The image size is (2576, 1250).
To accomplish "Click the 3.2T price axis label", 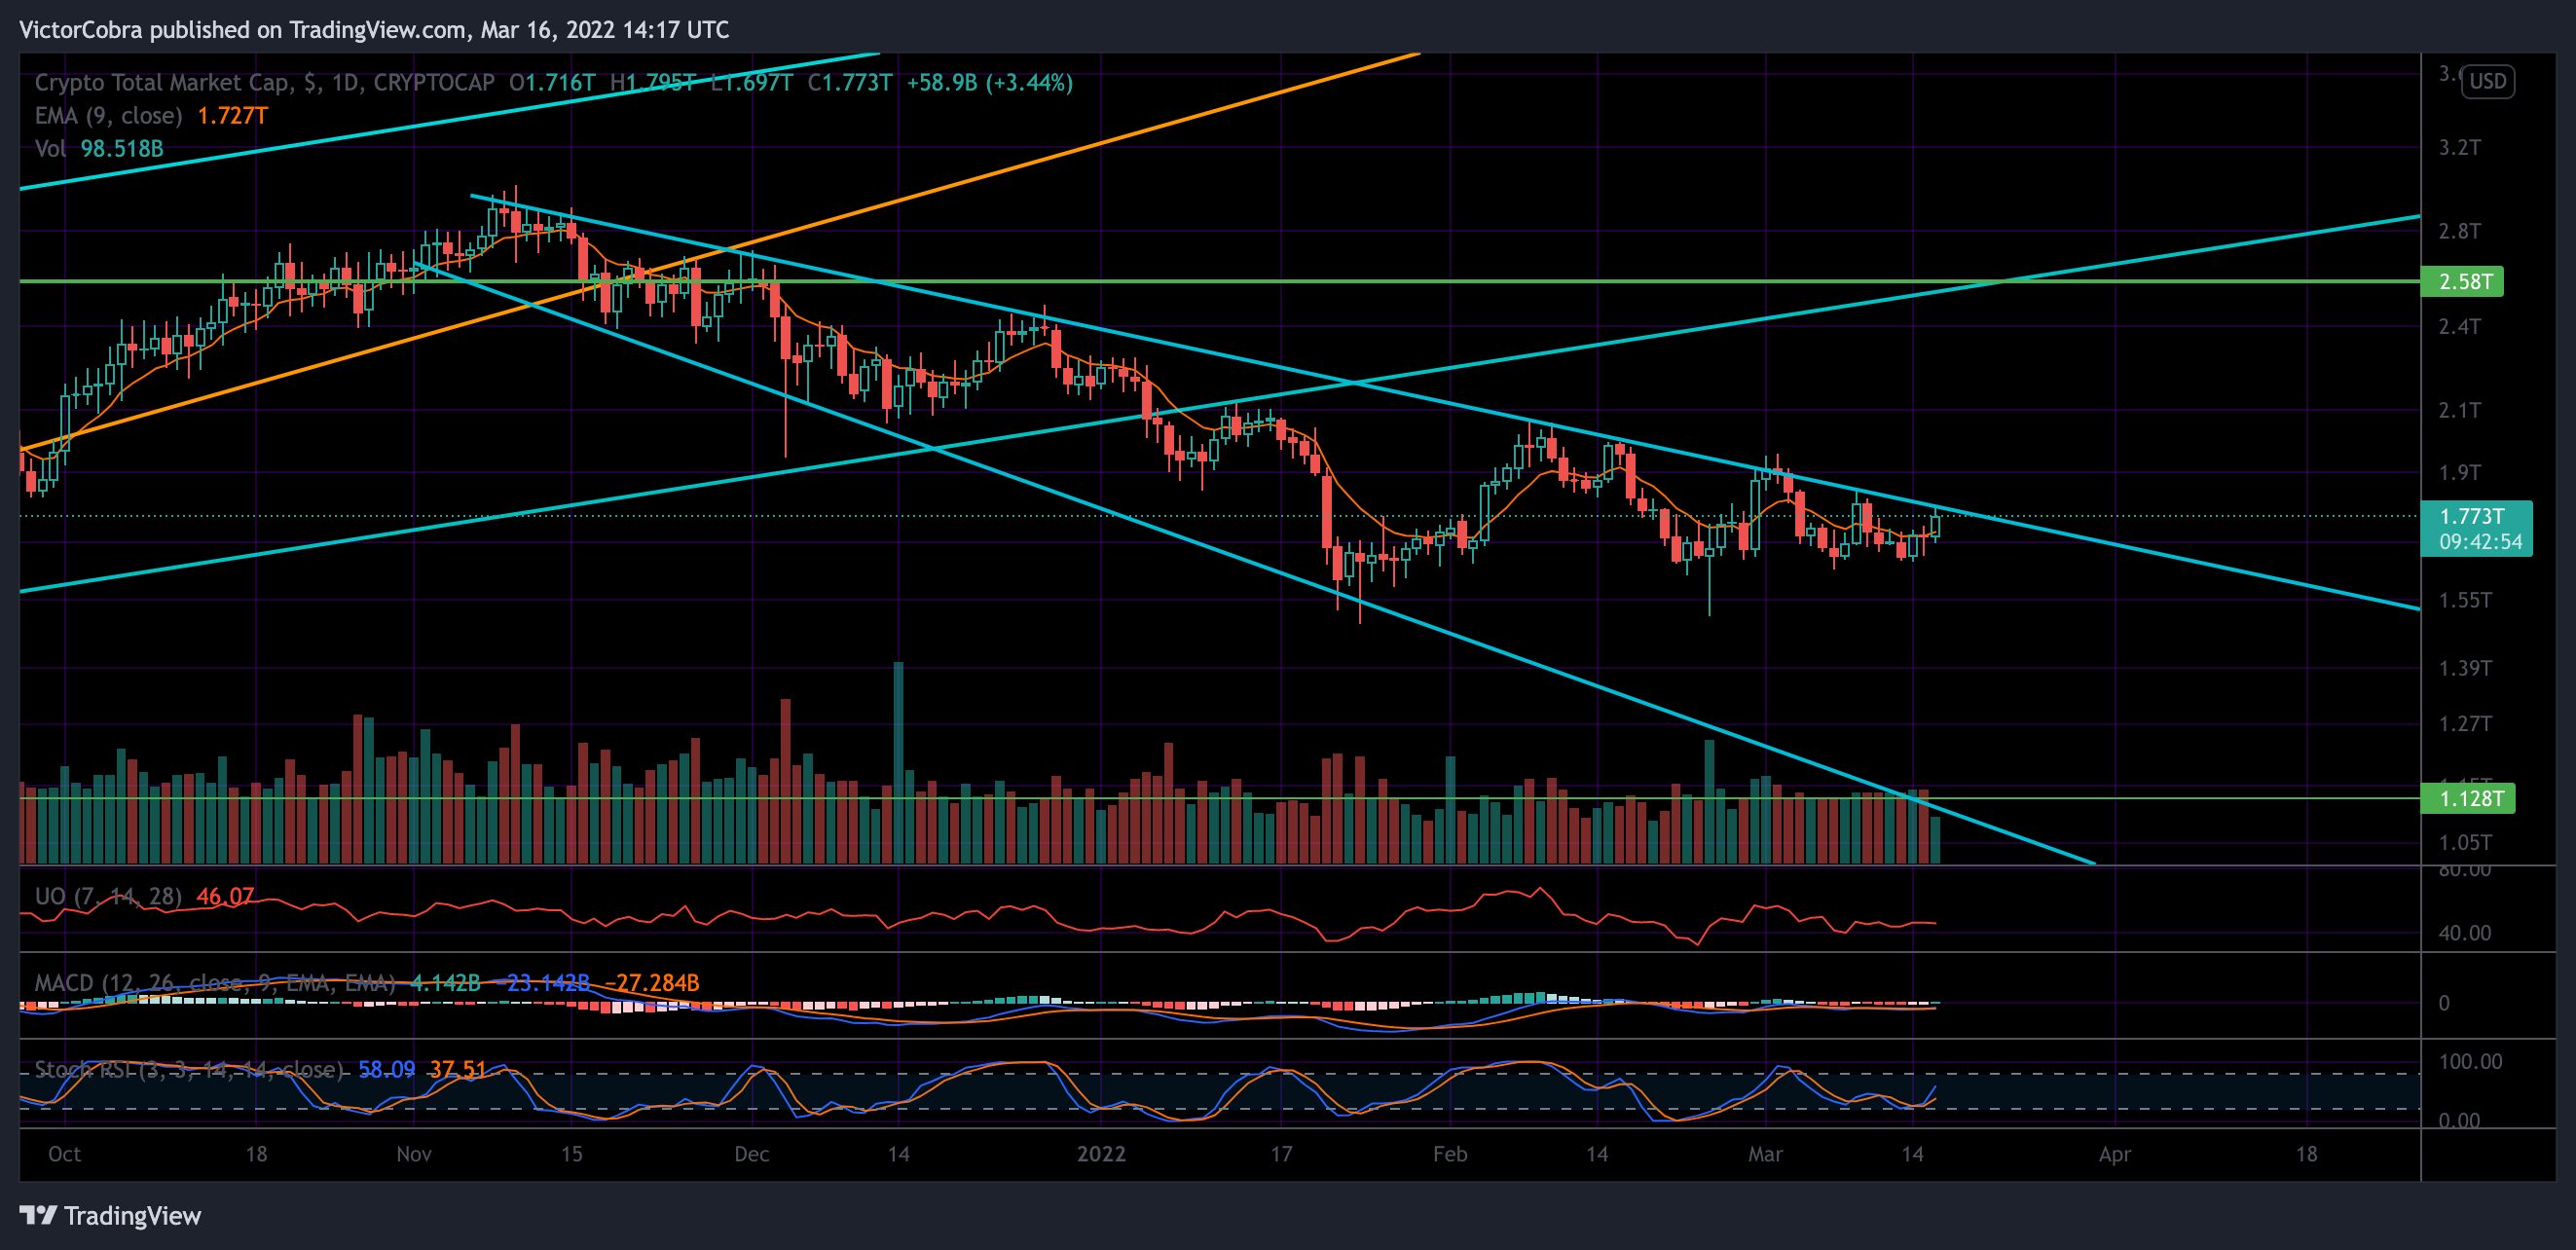I will 2459,147.
